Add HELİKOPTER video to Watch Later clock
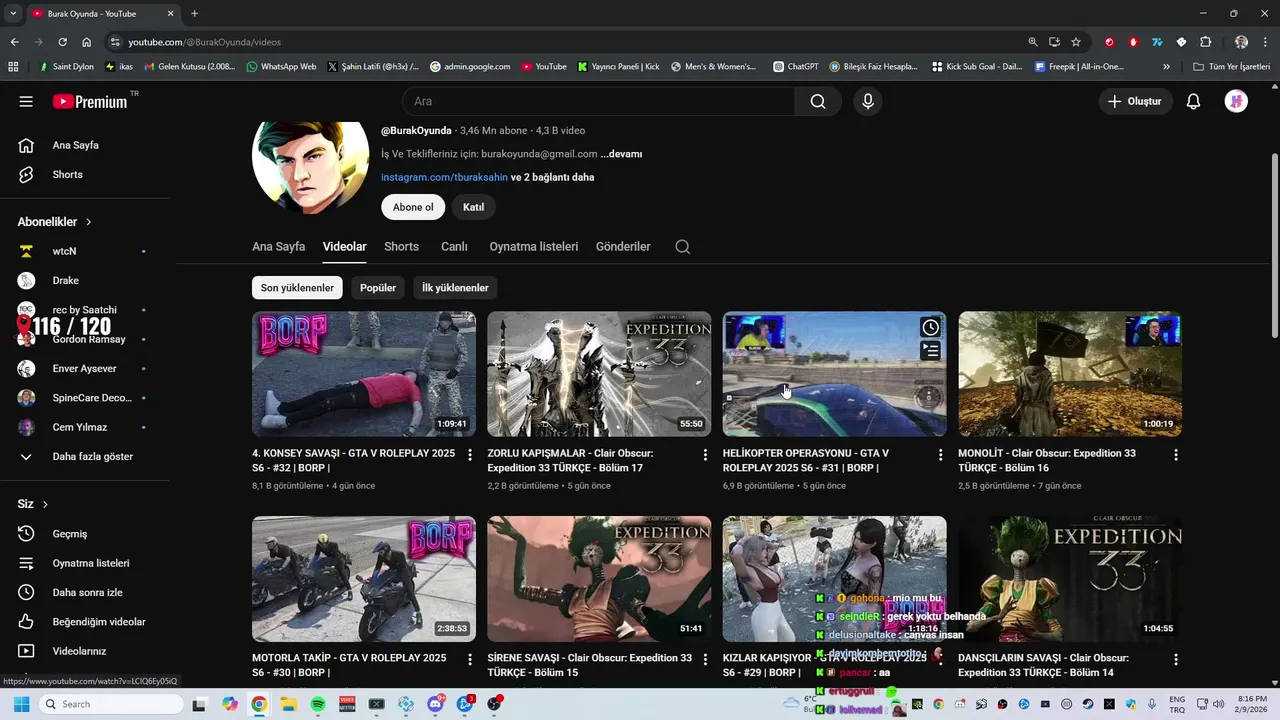Screen dimensions: 1280x720 pyautogui.click(x=930, y=327)
